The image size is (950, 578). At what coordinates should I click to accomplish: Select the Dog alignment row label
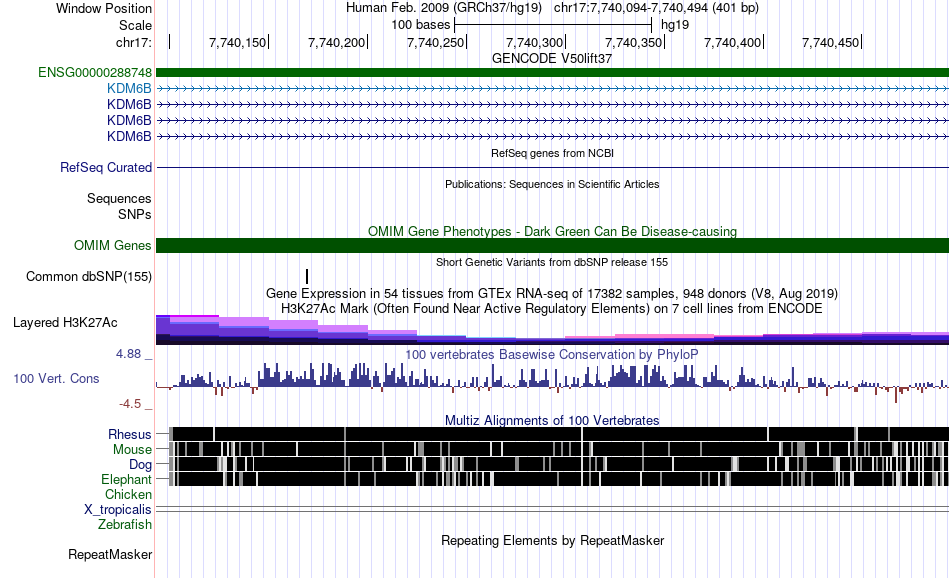[x=141, y=464]
